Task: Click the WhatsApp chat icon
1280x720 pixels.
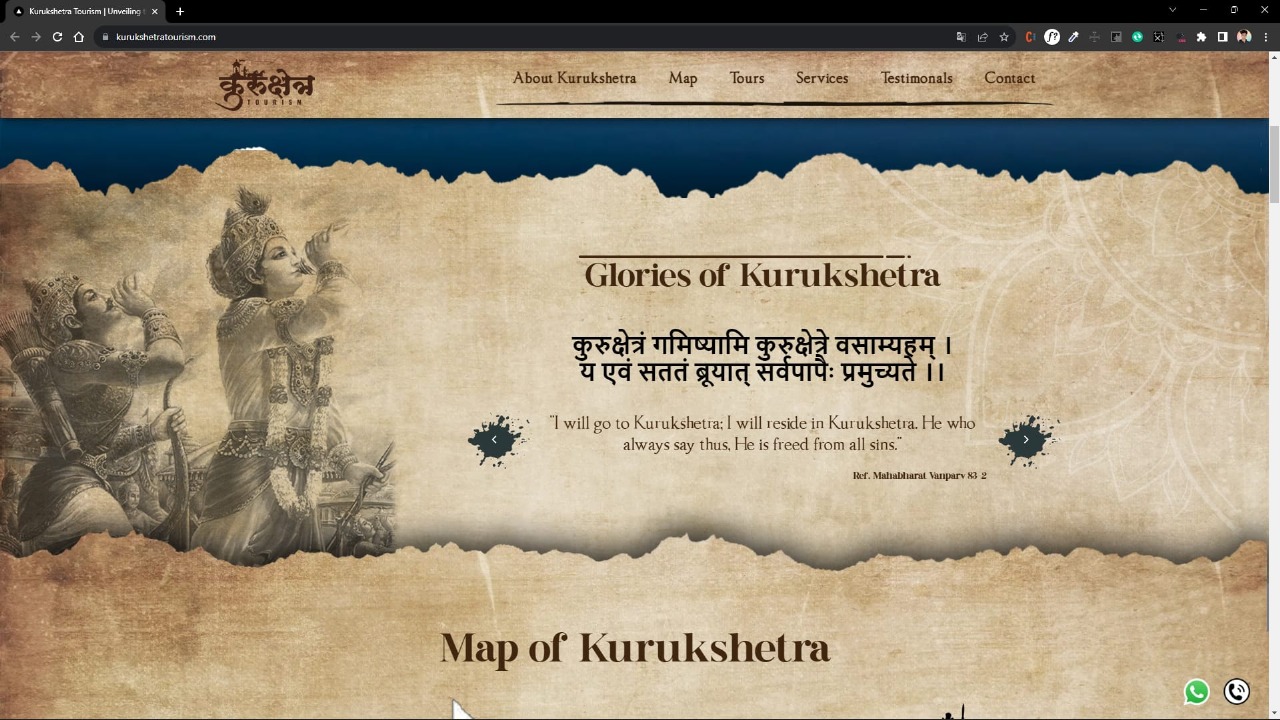Action: click(1196, 692)
